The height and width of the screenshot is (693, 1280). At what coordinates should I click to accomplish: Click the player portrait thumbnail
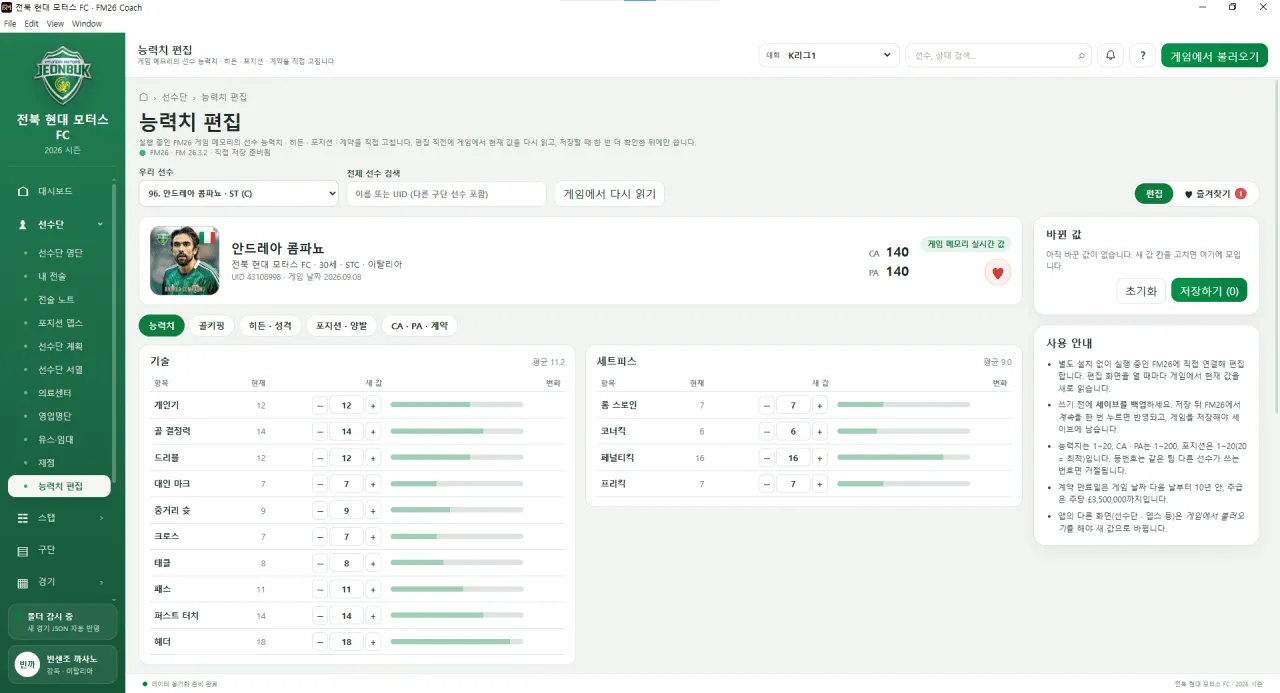tap(185, 260)
